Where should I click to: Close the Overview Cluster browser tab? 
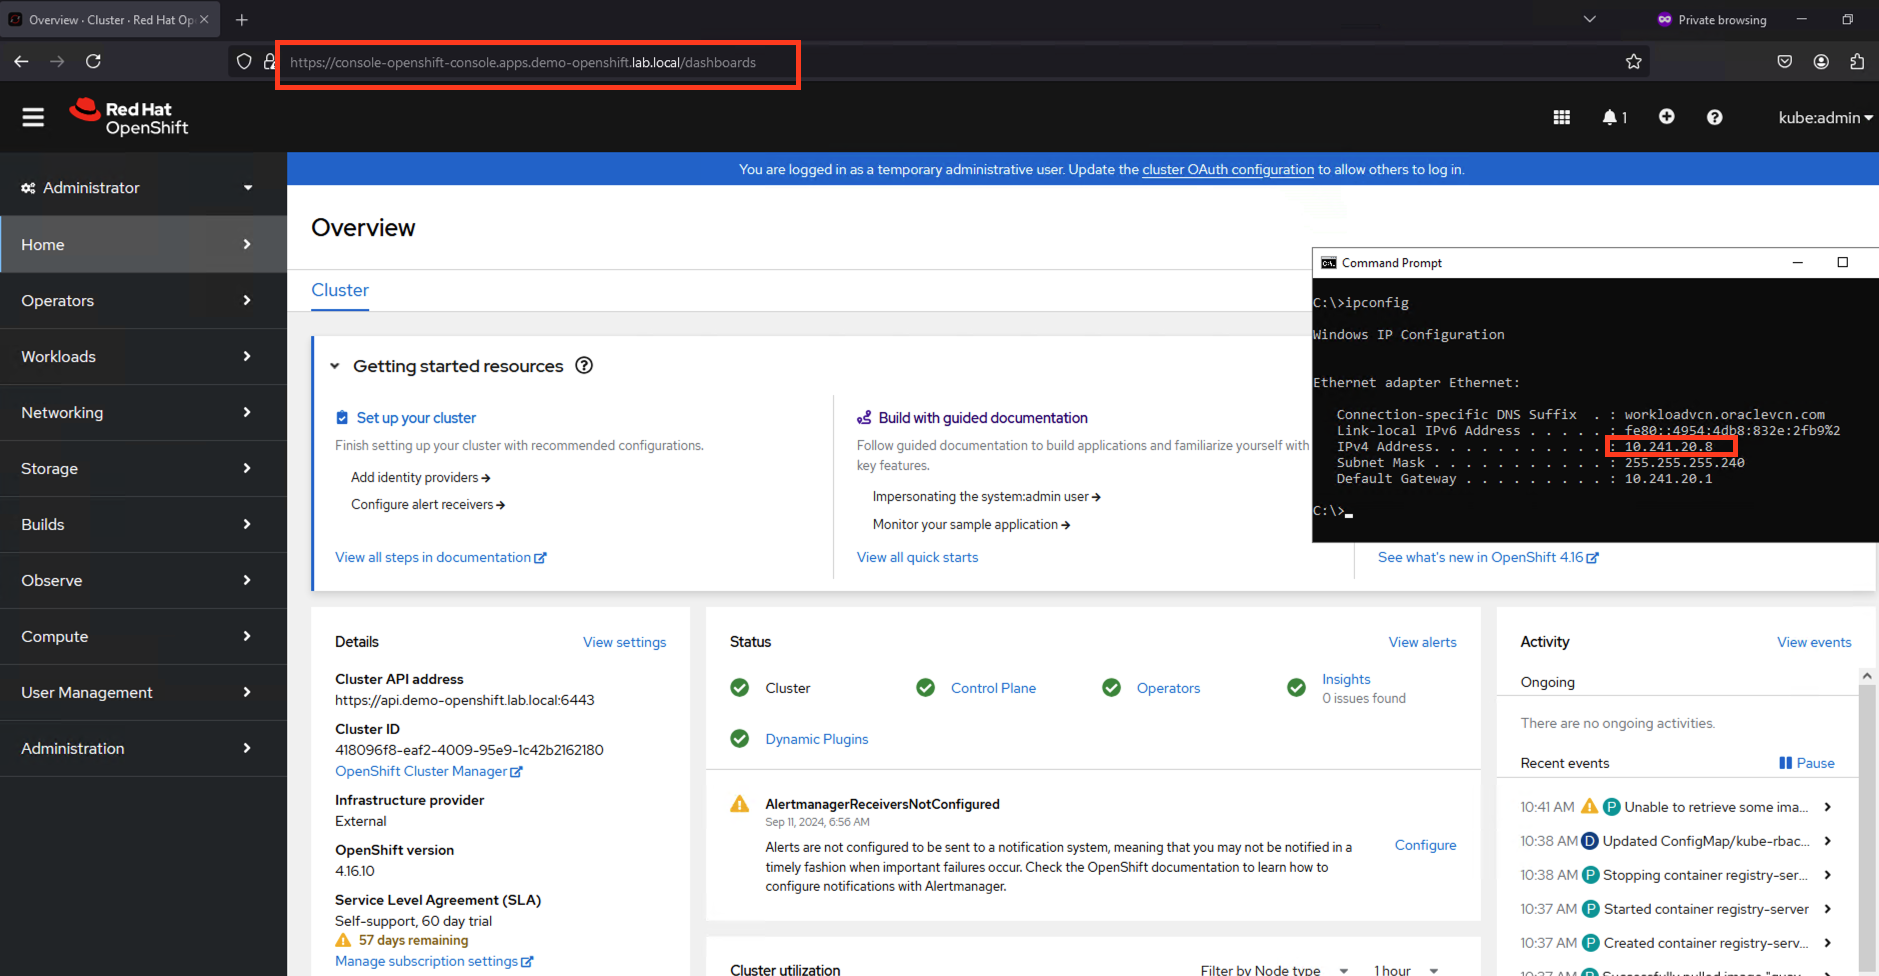click(204, 19)
